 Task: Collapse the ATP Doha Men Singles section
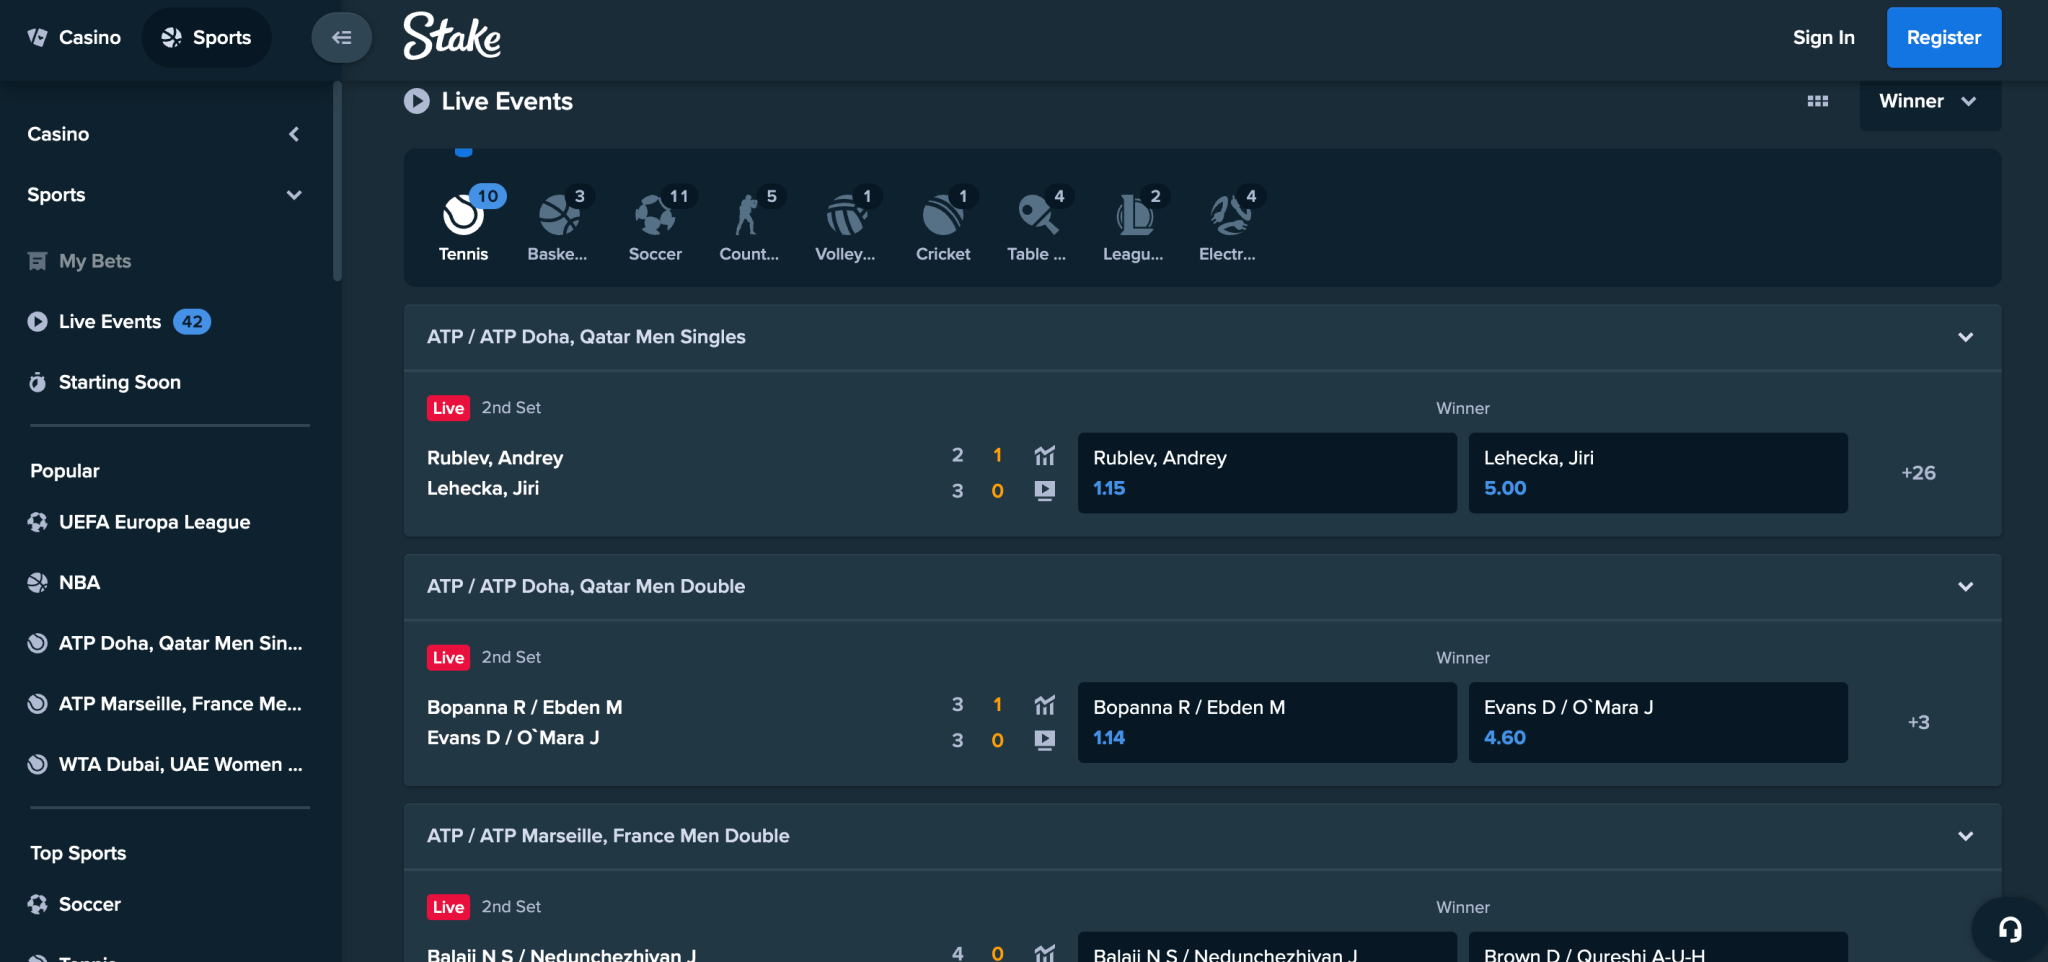[x=1966, y=337]
